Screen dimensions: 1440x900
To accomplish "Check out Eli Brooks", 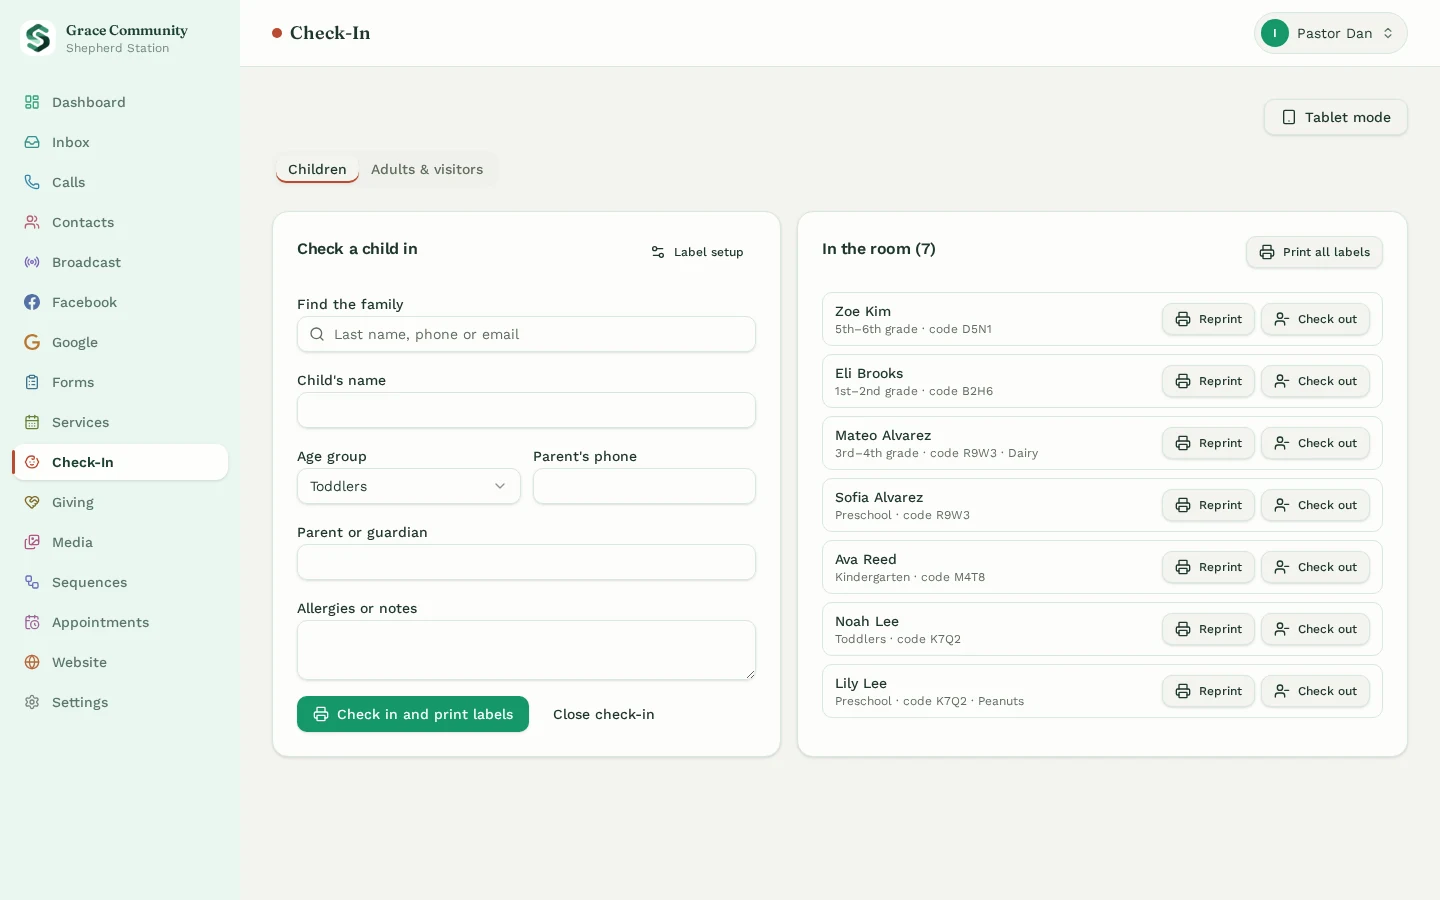I will (1315, 381).
